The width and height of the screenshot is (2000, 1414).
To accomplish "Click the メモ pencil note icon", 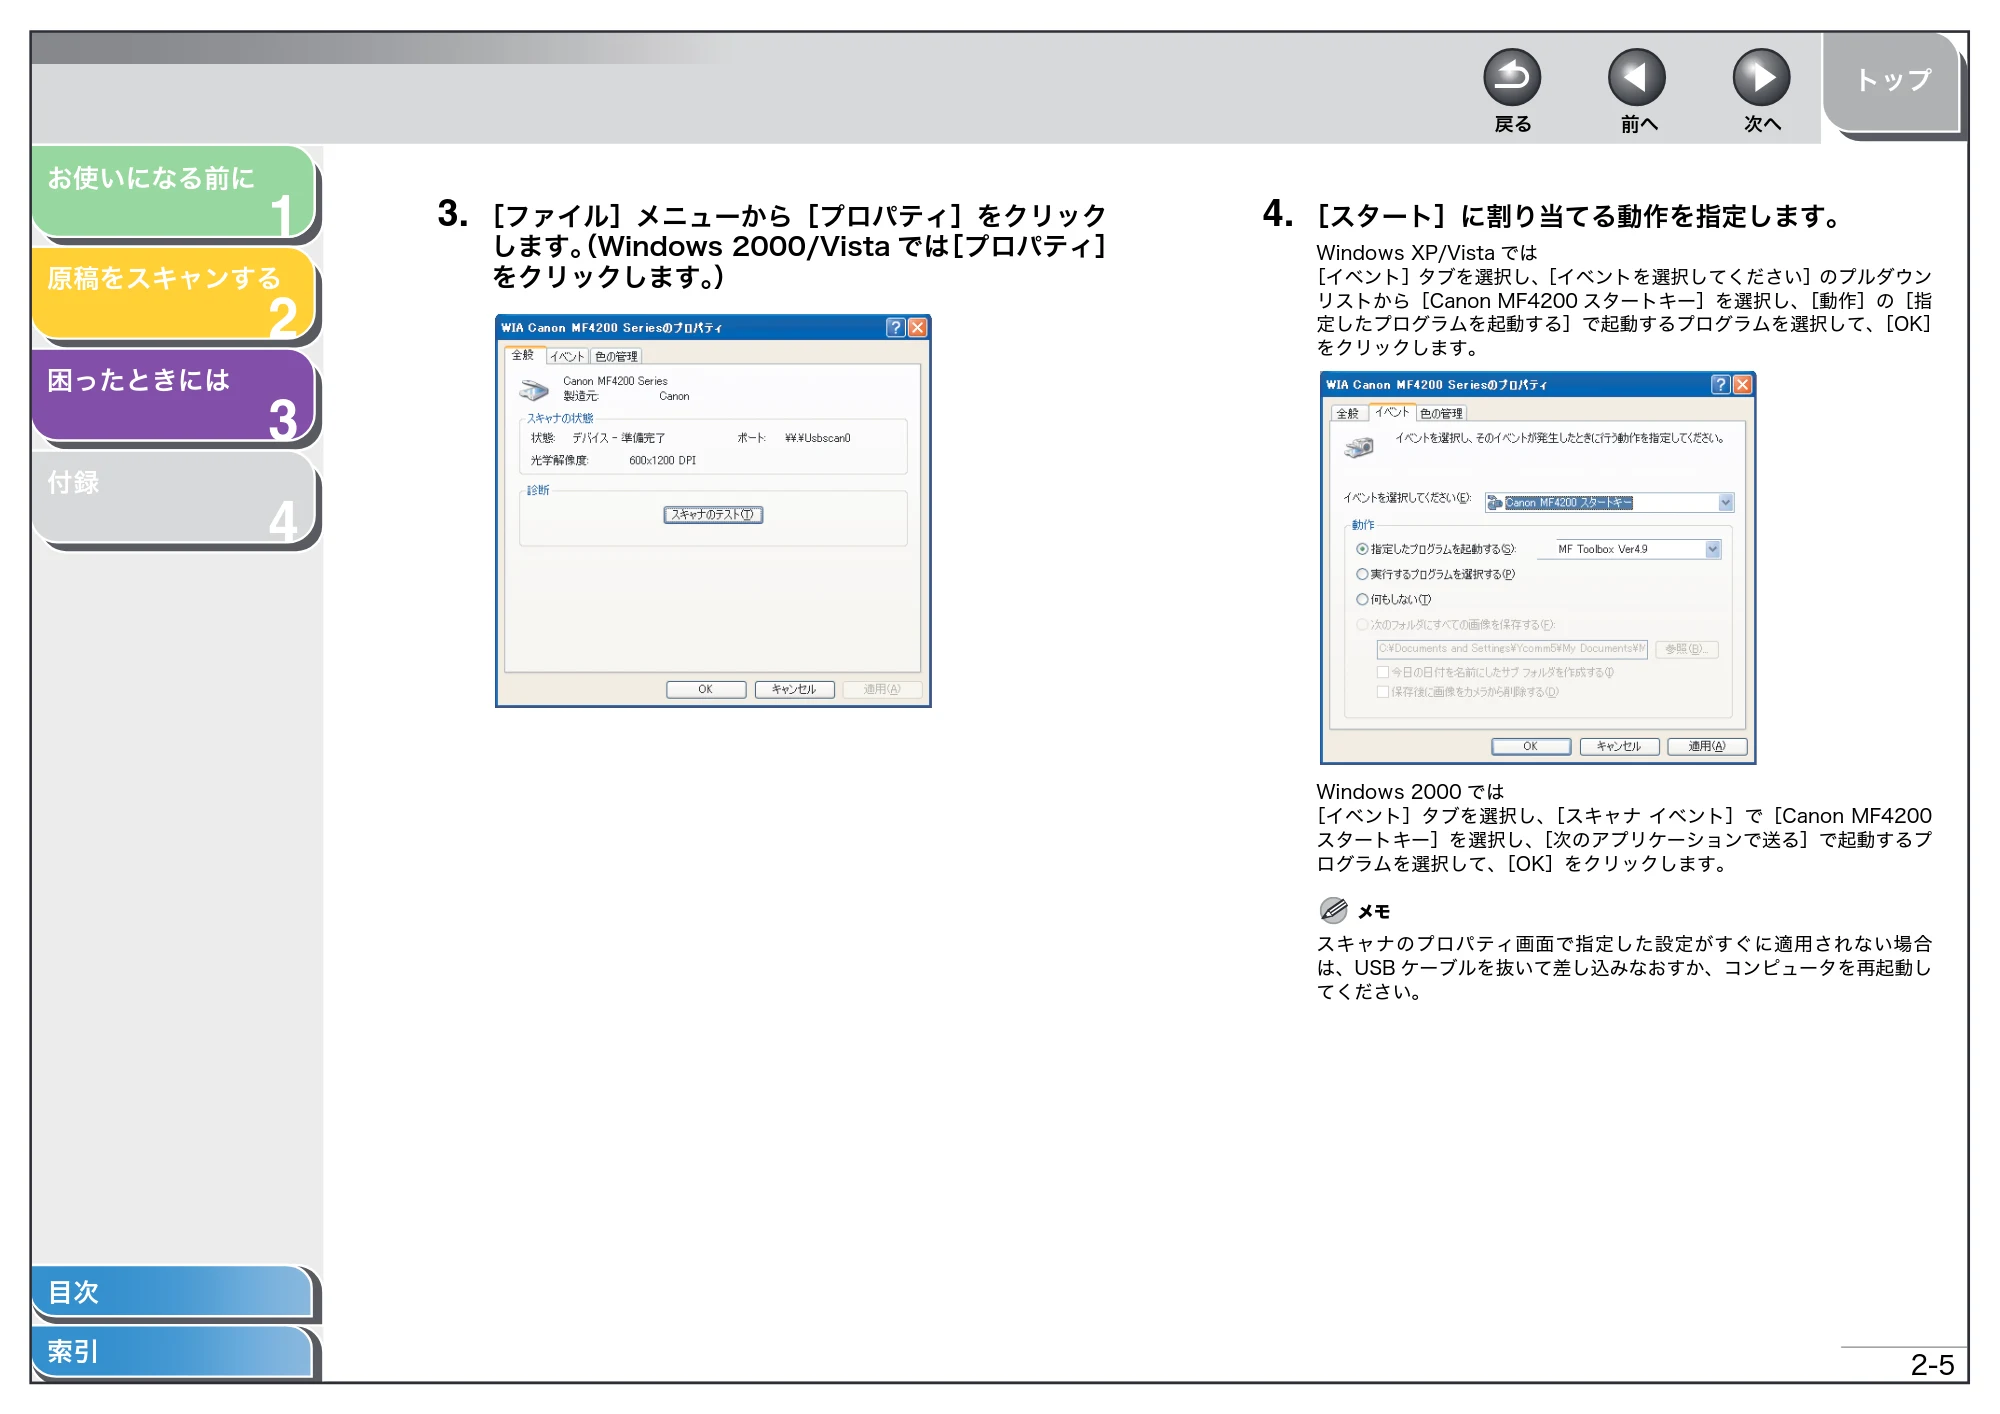I will (1334, 910).
